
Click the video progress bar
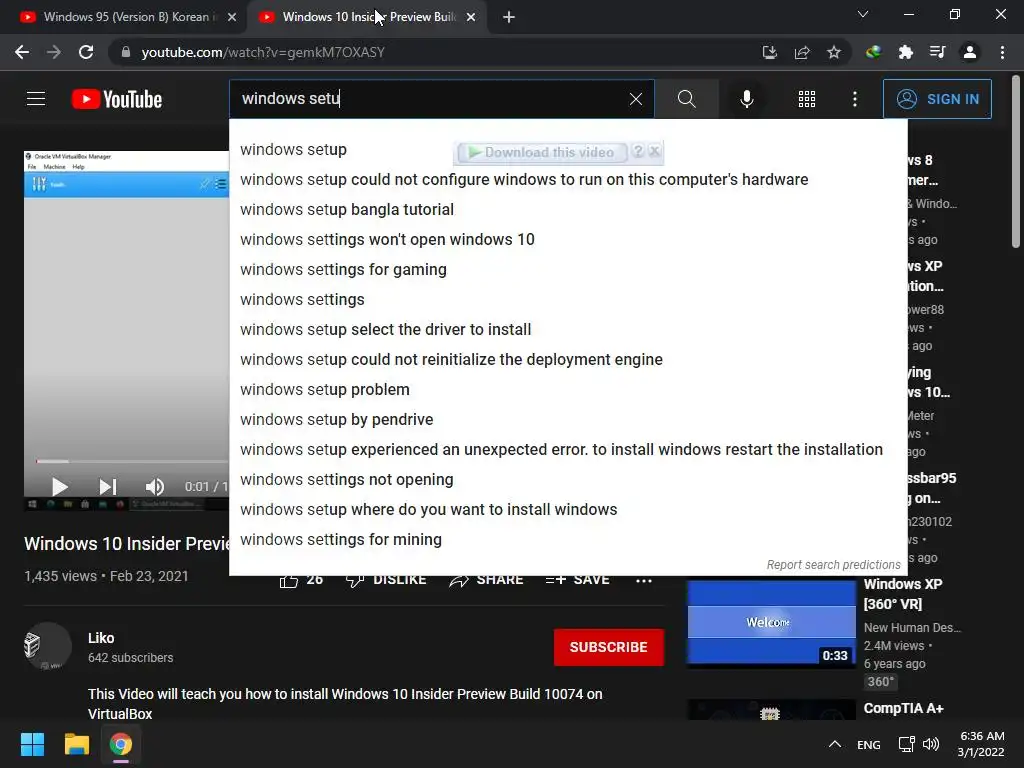pyautogui.click(x=131, y=461)
